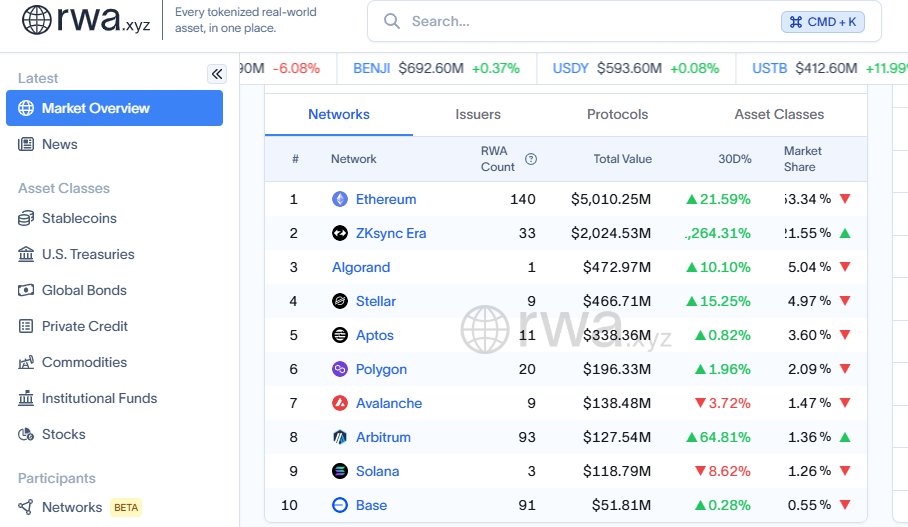Open the ZKsync Era network link
The height and width of the screenshot is (527, 908).
[391, 233]
